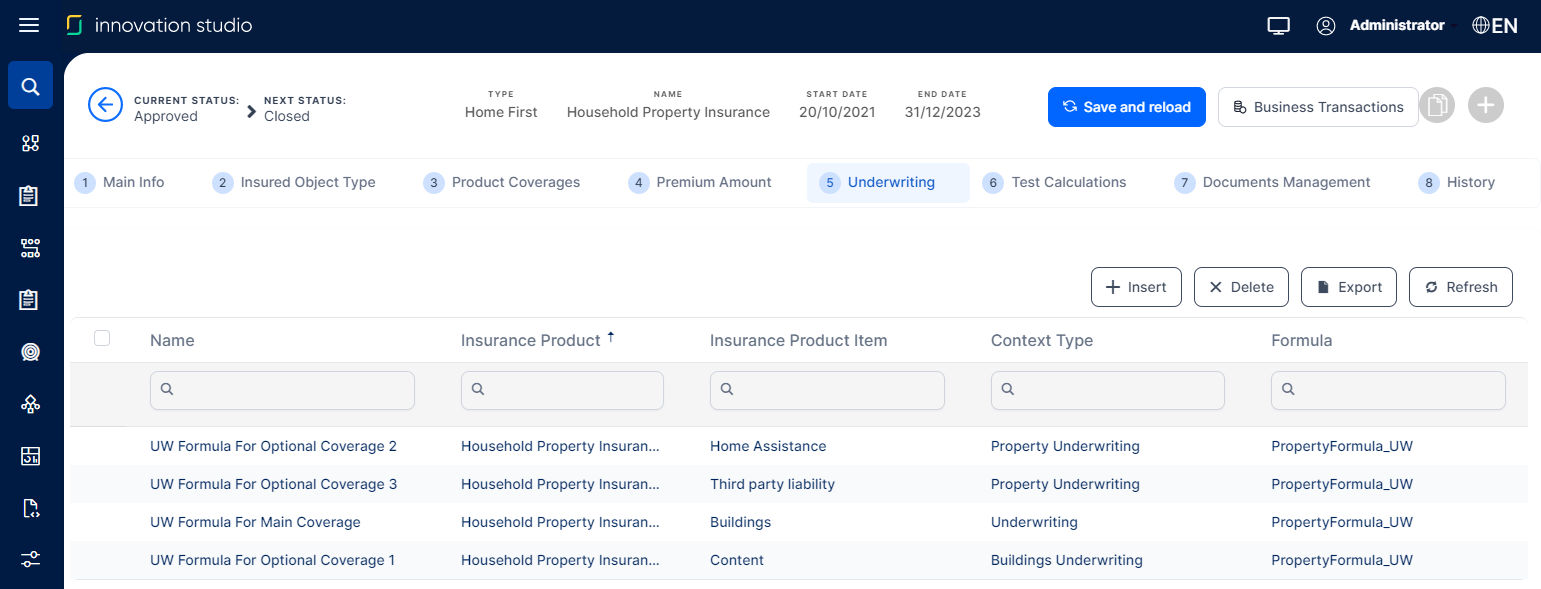Click the back arrow circle icon
The image size is (1541, 589).
coord(105,105)
